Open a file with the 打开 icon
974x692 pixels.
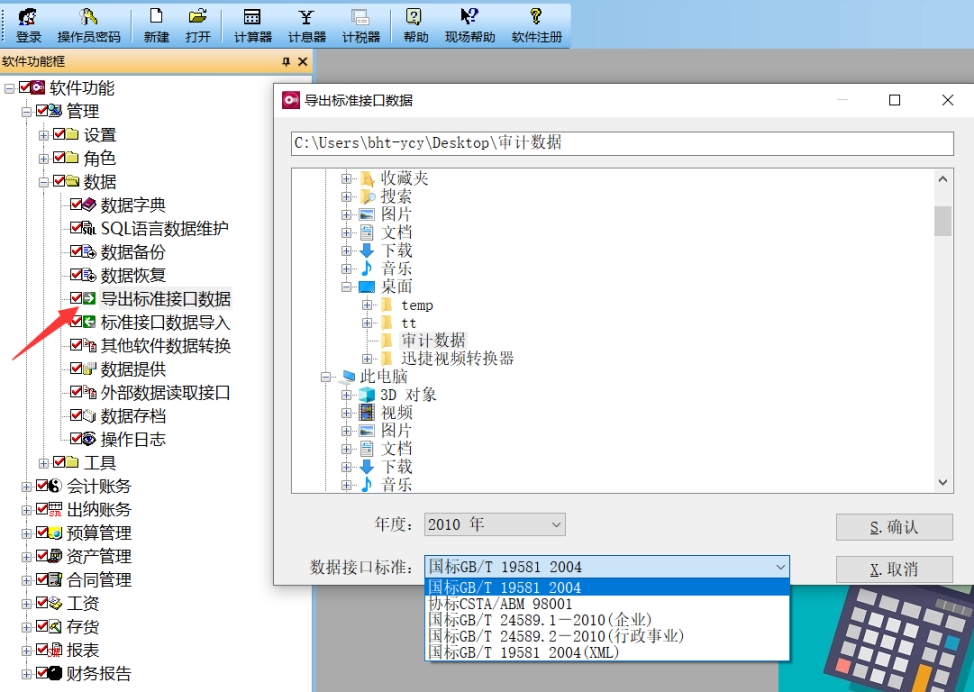[198, 25]
